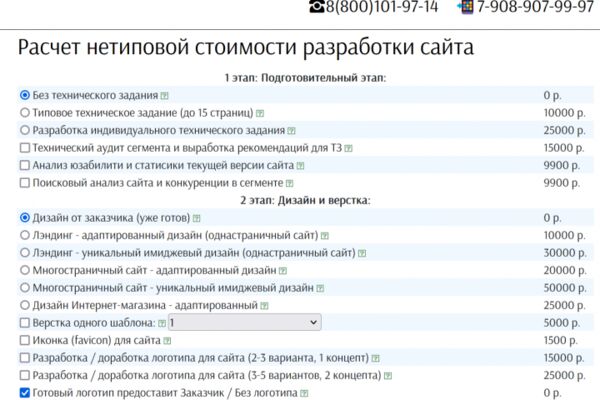Enable 'Верстка одного шаблона' checkbox
Screen dimensions: 600x400
pos(25,323)
